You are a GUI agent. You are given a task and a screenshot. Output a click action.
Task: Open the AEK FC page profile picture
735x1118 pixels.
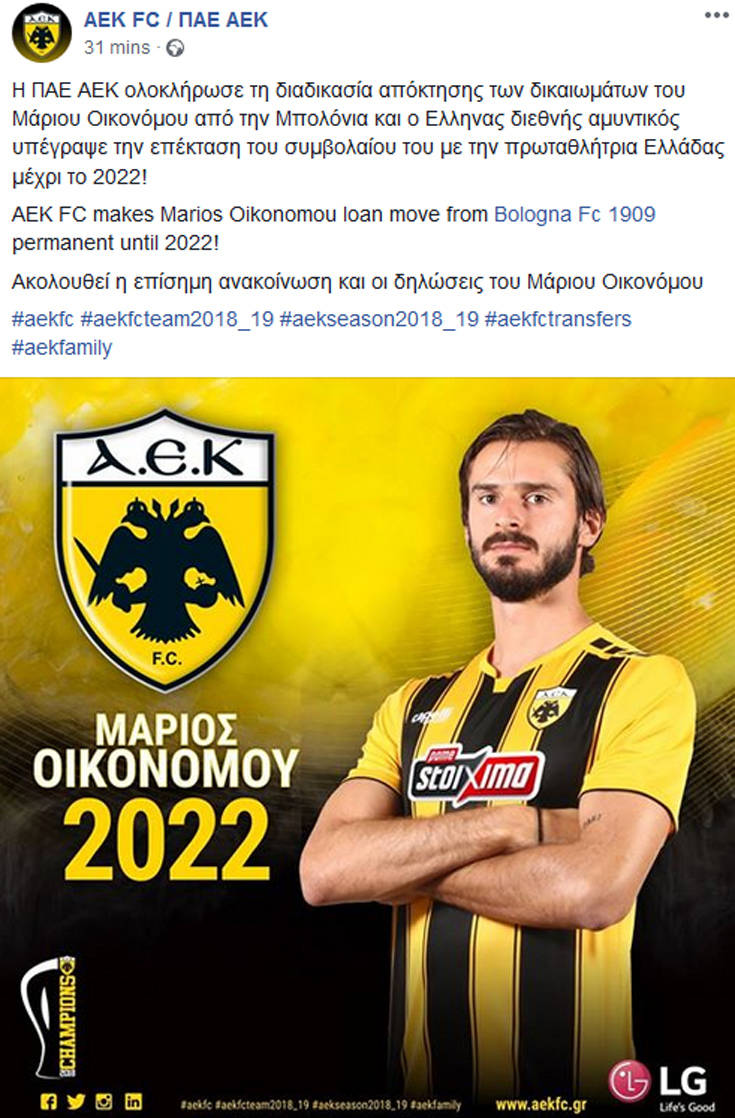click(x=41, y=33)
